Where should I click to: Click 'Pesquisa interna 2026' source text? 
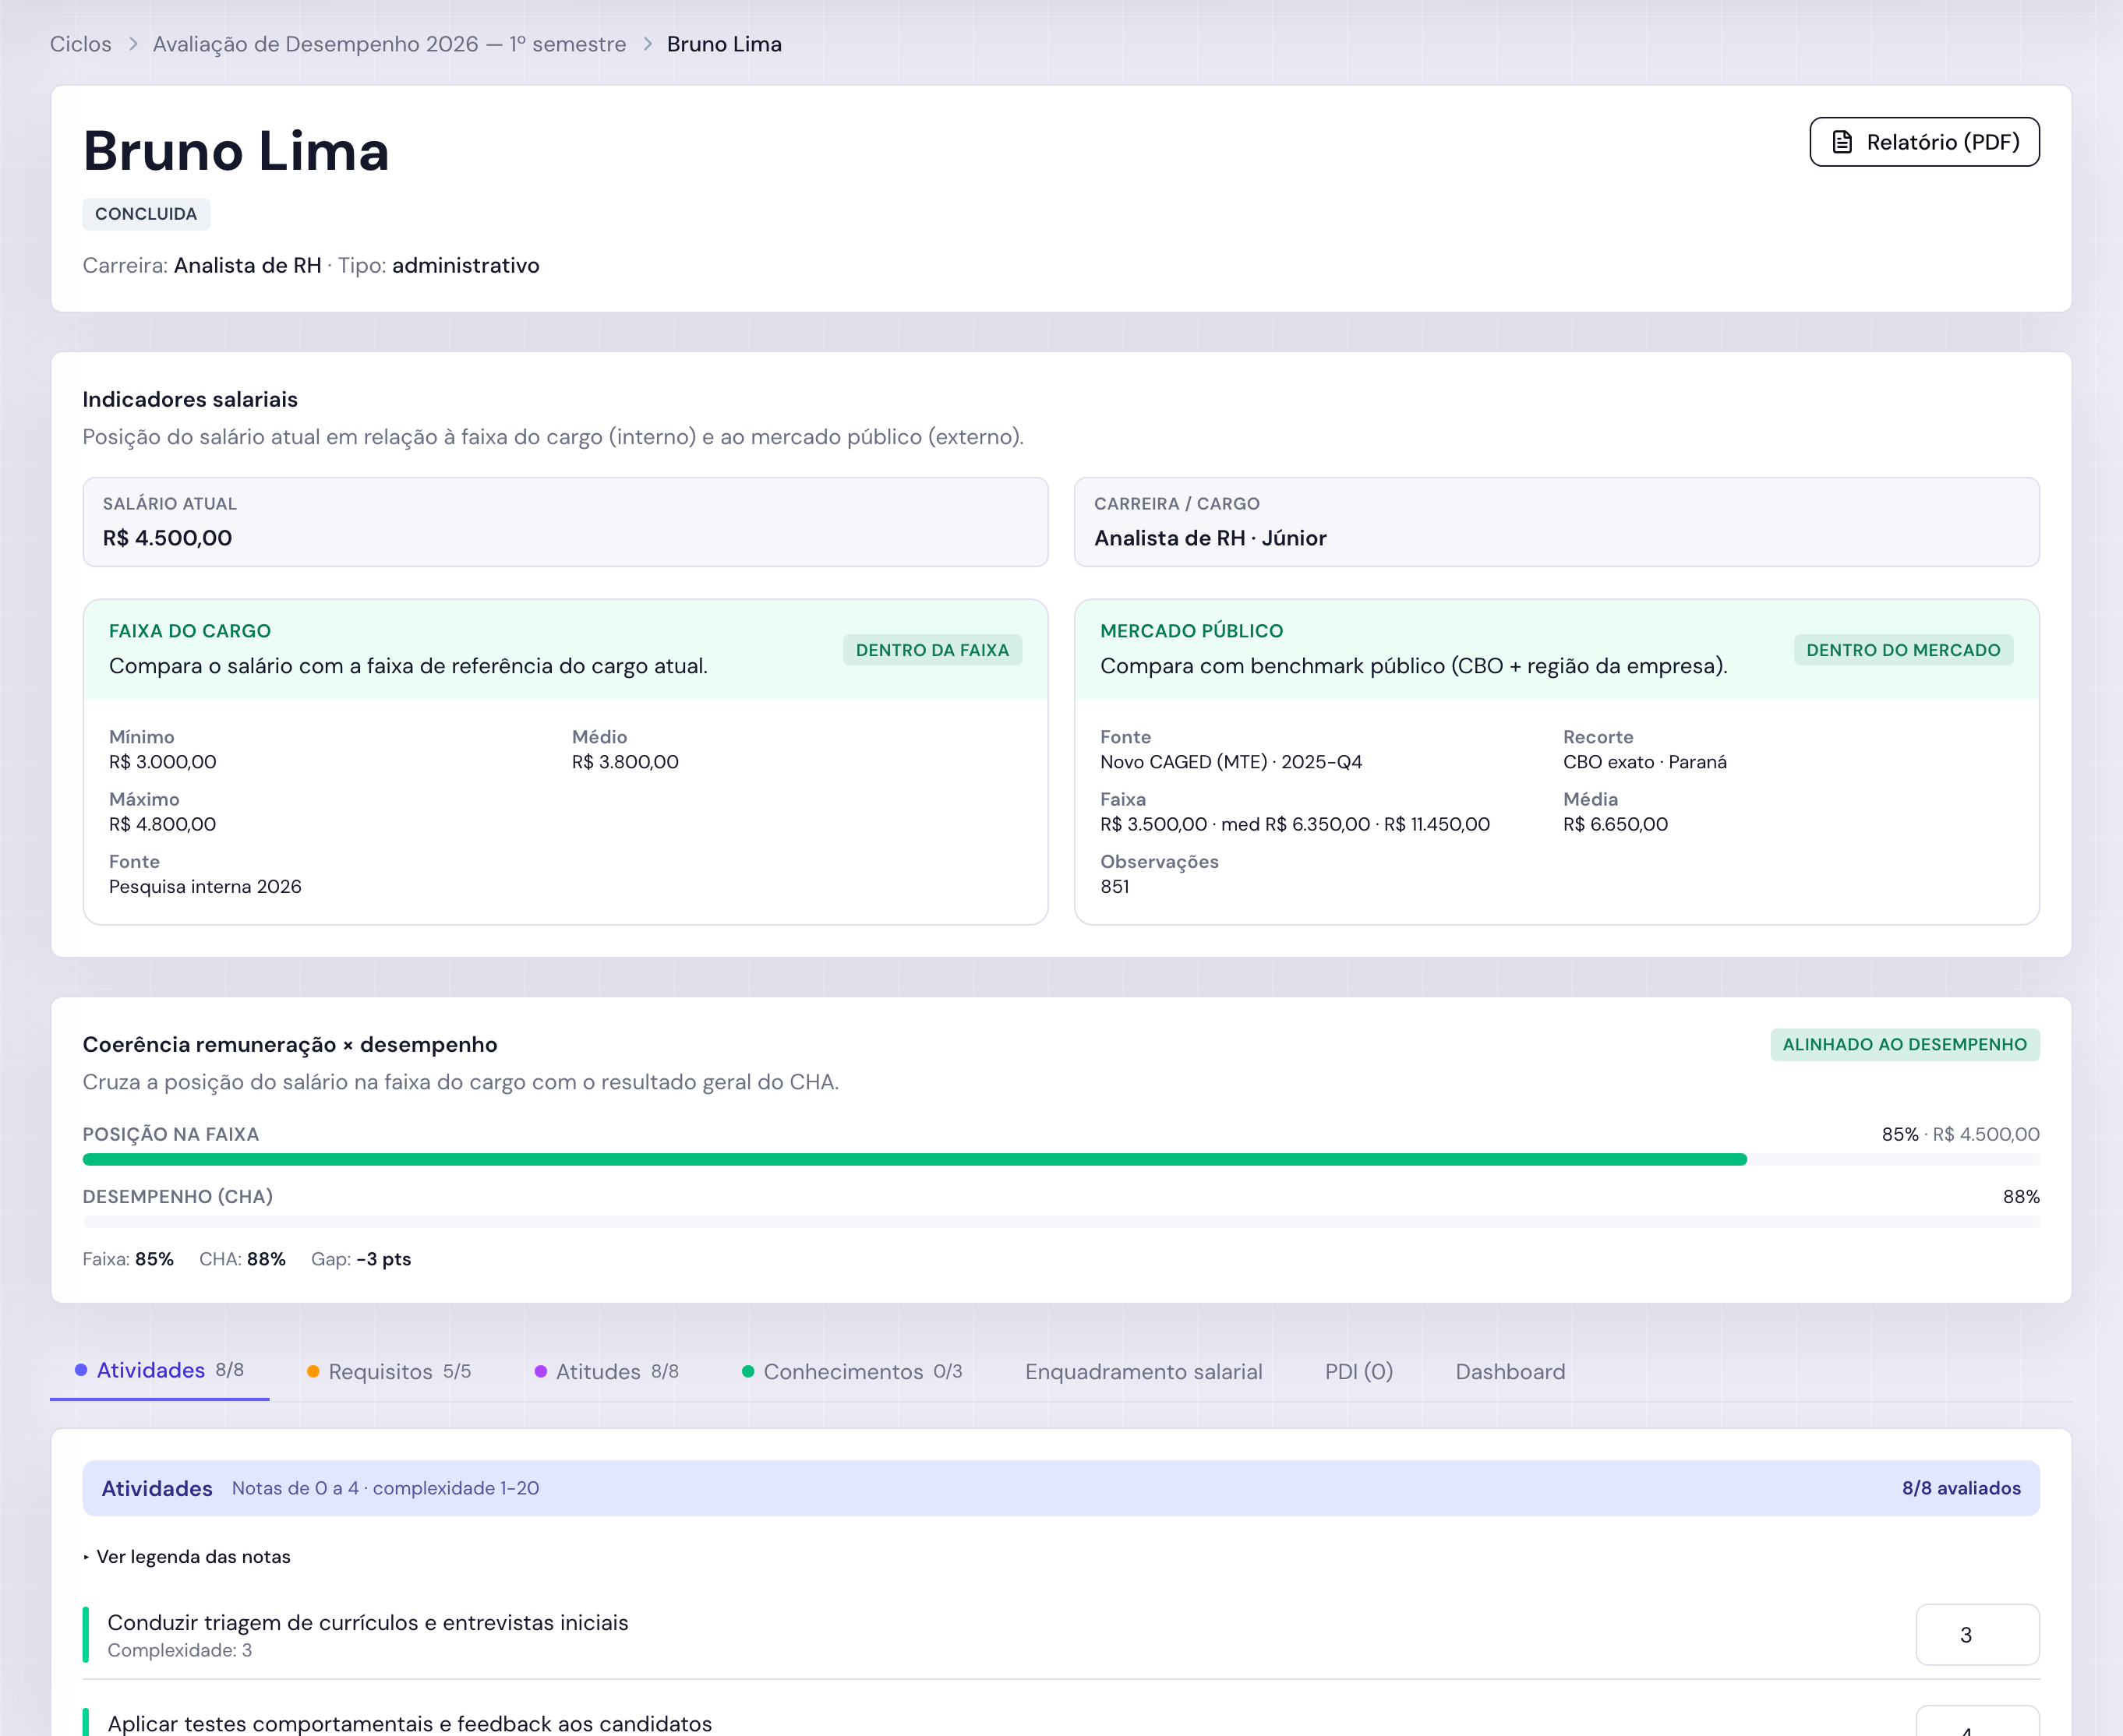point(205,887)
